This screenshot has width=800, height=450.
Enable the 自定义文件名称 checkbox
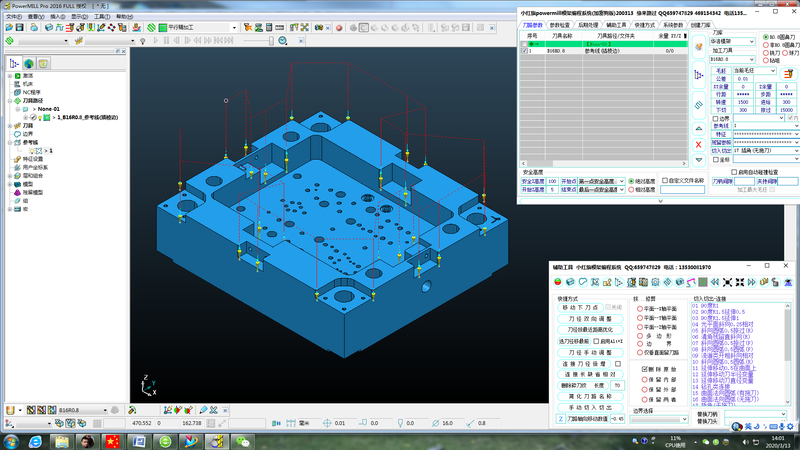(x=665, y=181)
